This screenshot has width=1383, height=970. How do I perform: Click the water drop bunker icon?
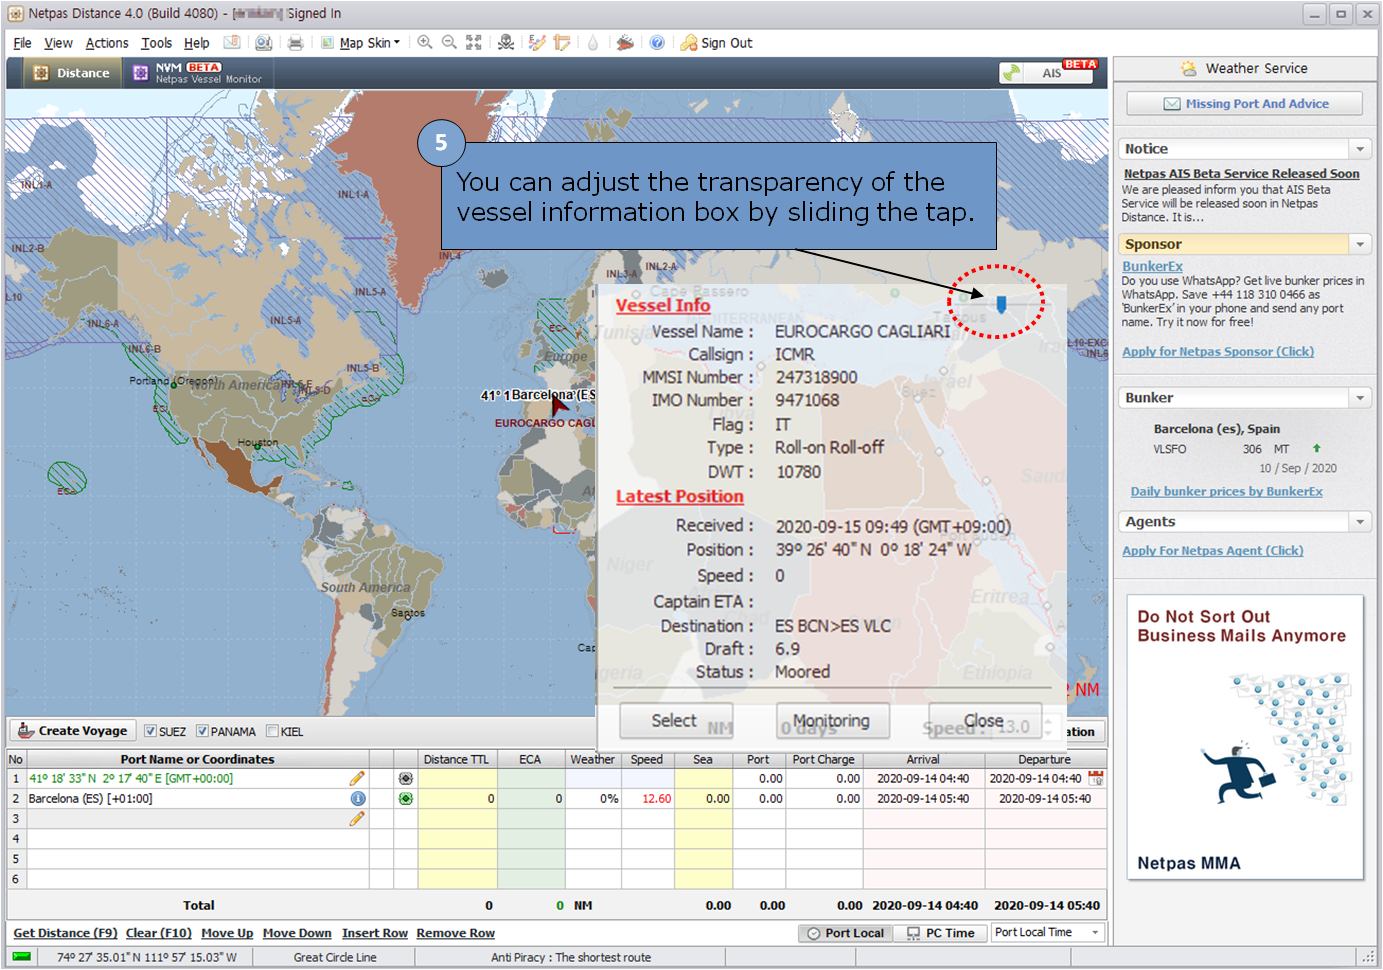point(593,42)
